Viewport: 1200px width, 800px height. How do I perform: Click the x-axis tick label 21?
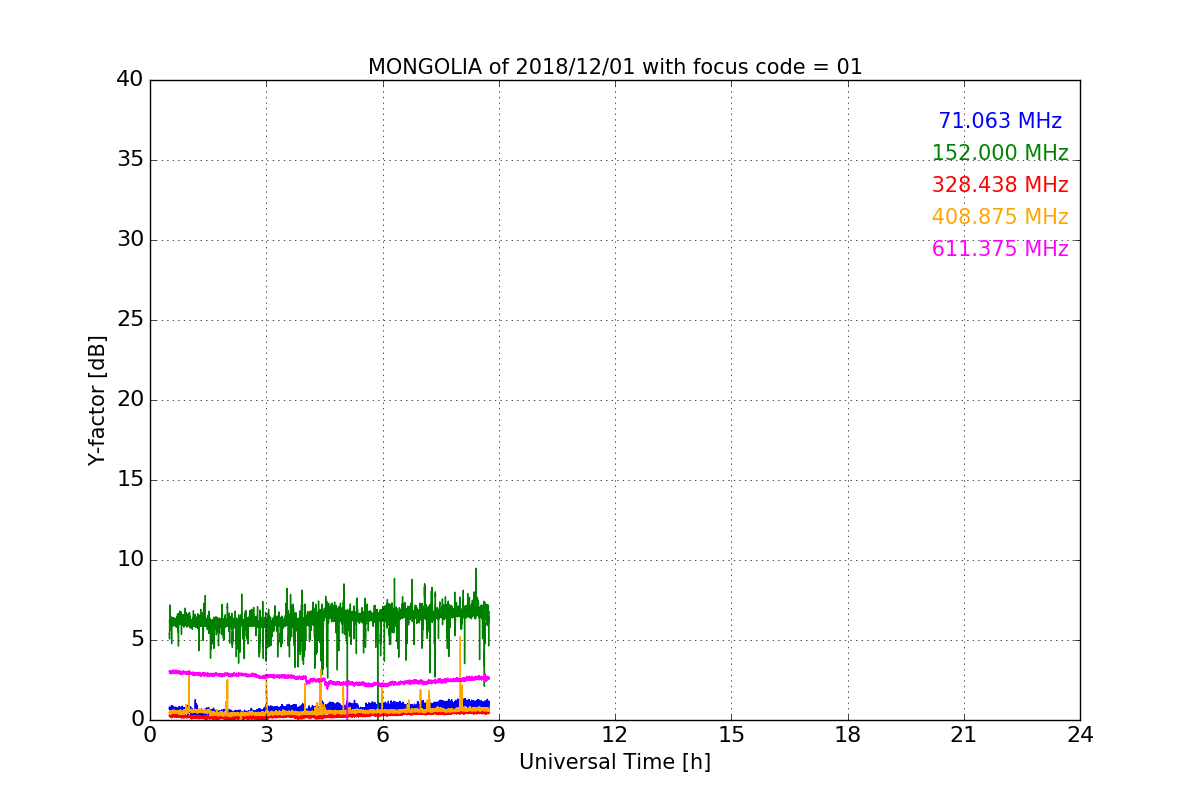[964, 735]
